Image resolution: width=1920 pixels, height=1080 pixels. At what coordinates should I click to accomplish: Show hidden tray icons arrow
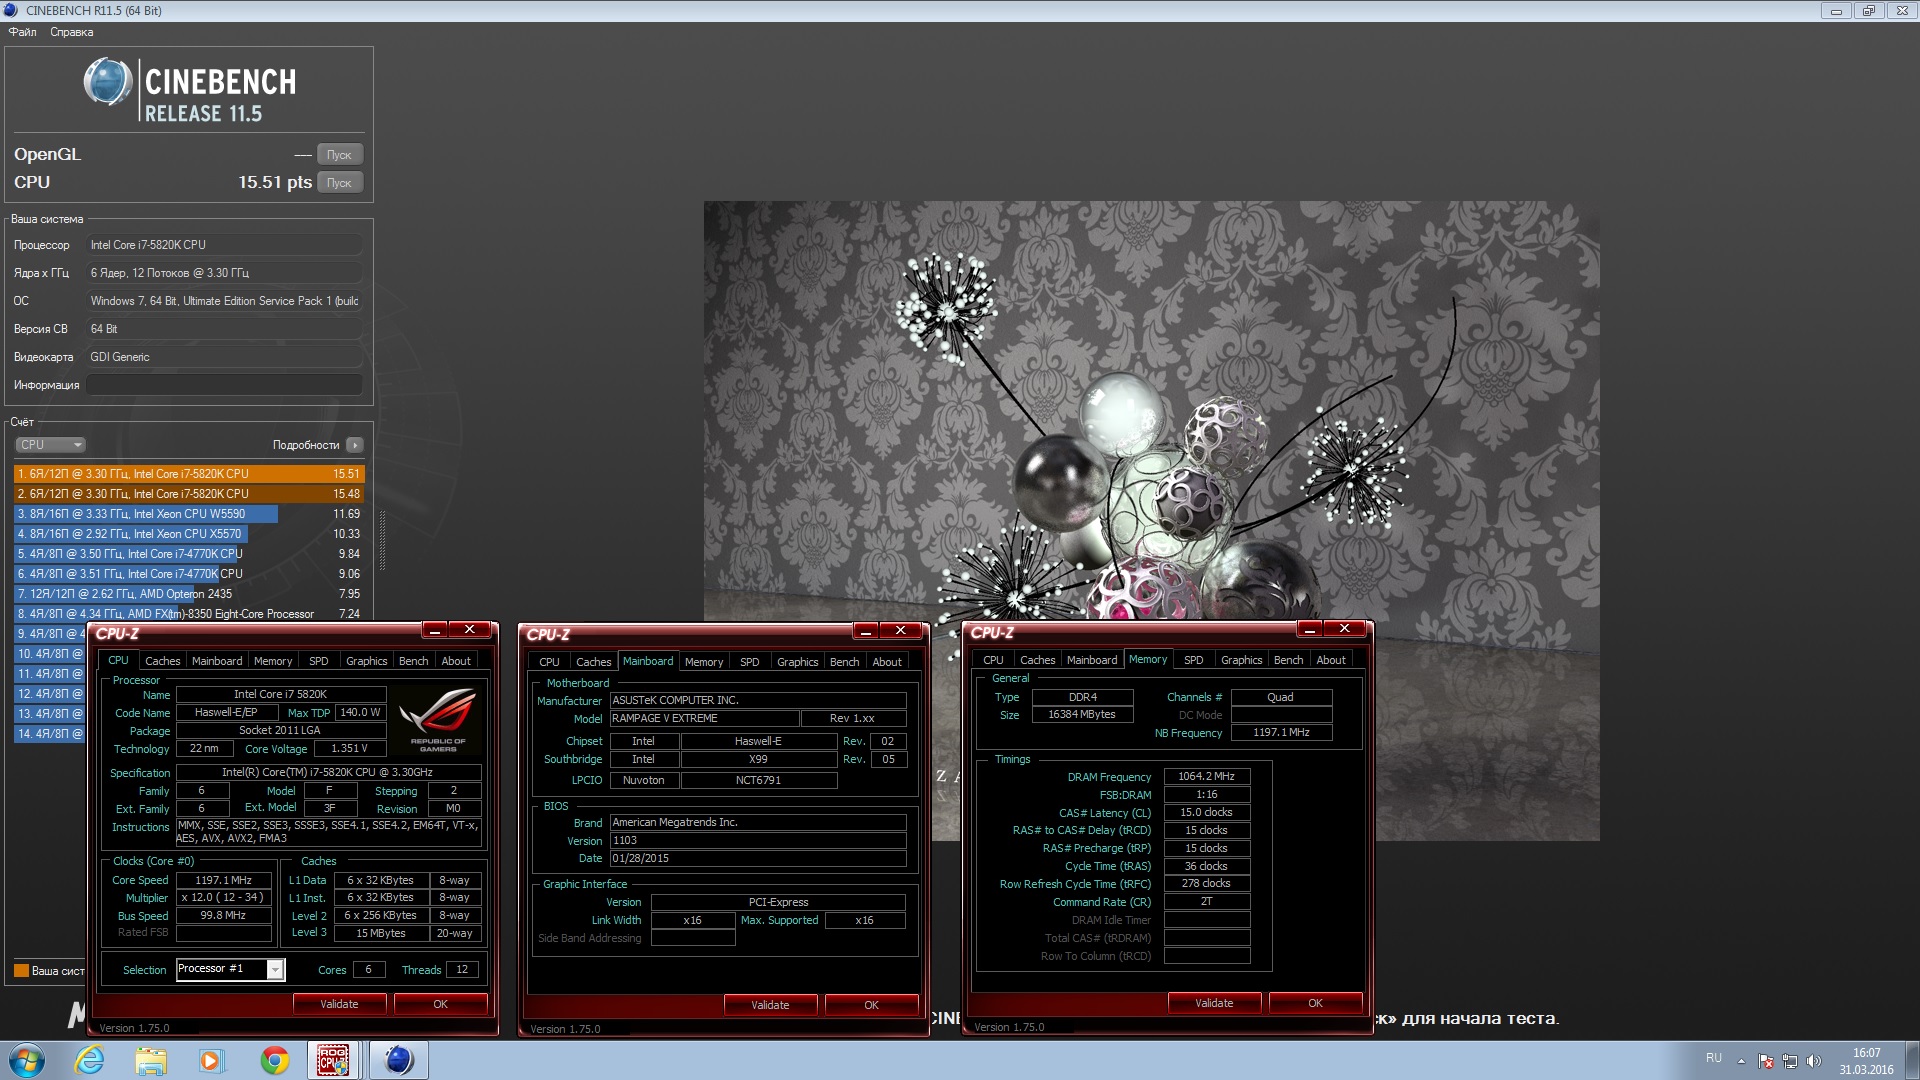pyautogui.click(x=1741, y=1061)
